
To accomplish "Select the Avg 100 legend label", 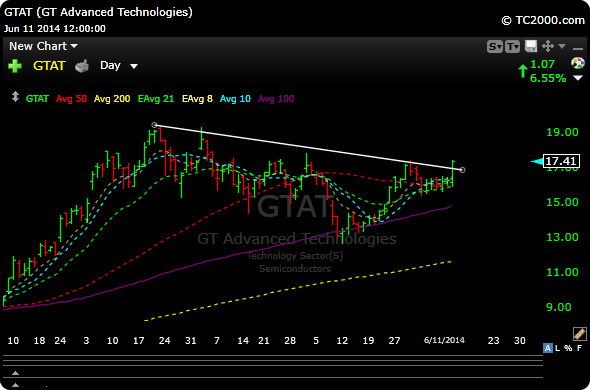I will point(276,99).
